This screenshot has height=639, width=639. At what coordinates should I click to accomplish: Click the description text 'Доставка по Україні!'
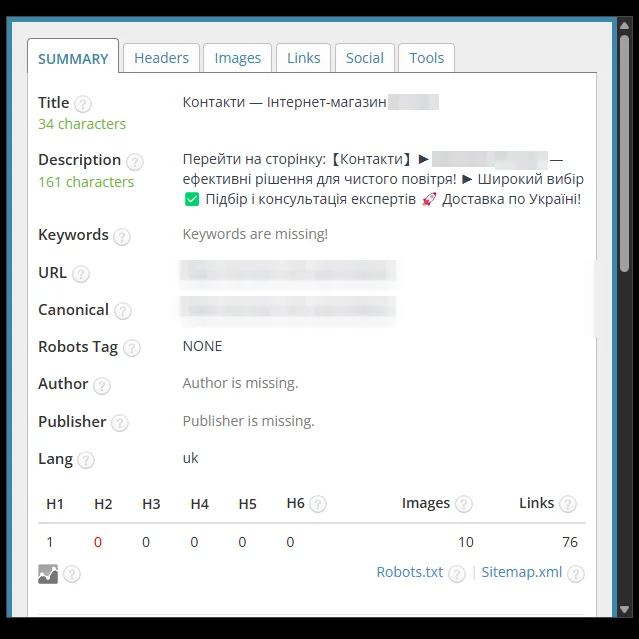[512, 199]
